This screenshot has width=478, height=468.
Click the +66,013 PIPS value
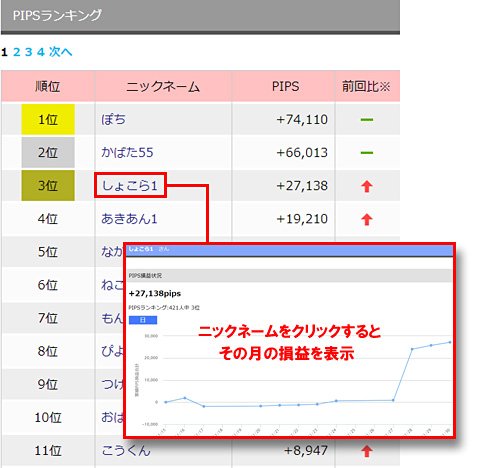coord(302,153)
